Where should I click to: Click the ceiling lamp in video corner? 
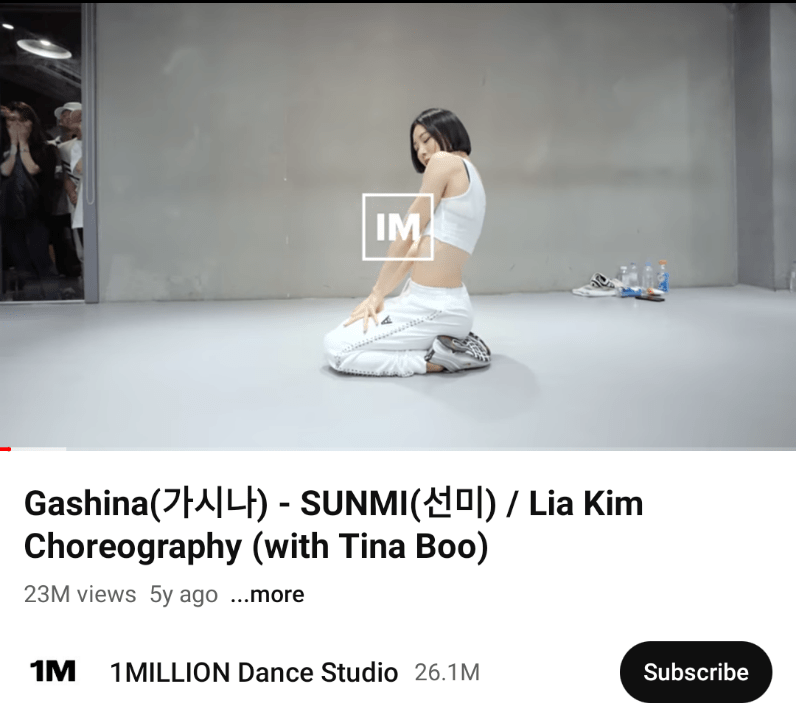[x=44, y=47]
